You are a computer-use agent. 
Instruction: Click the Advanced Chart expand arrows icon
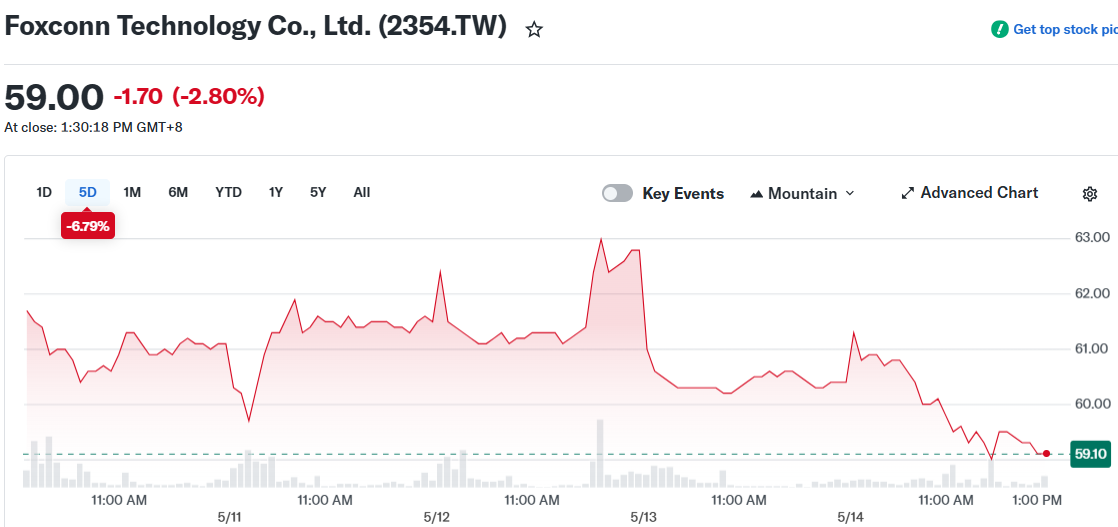(908, 193)
